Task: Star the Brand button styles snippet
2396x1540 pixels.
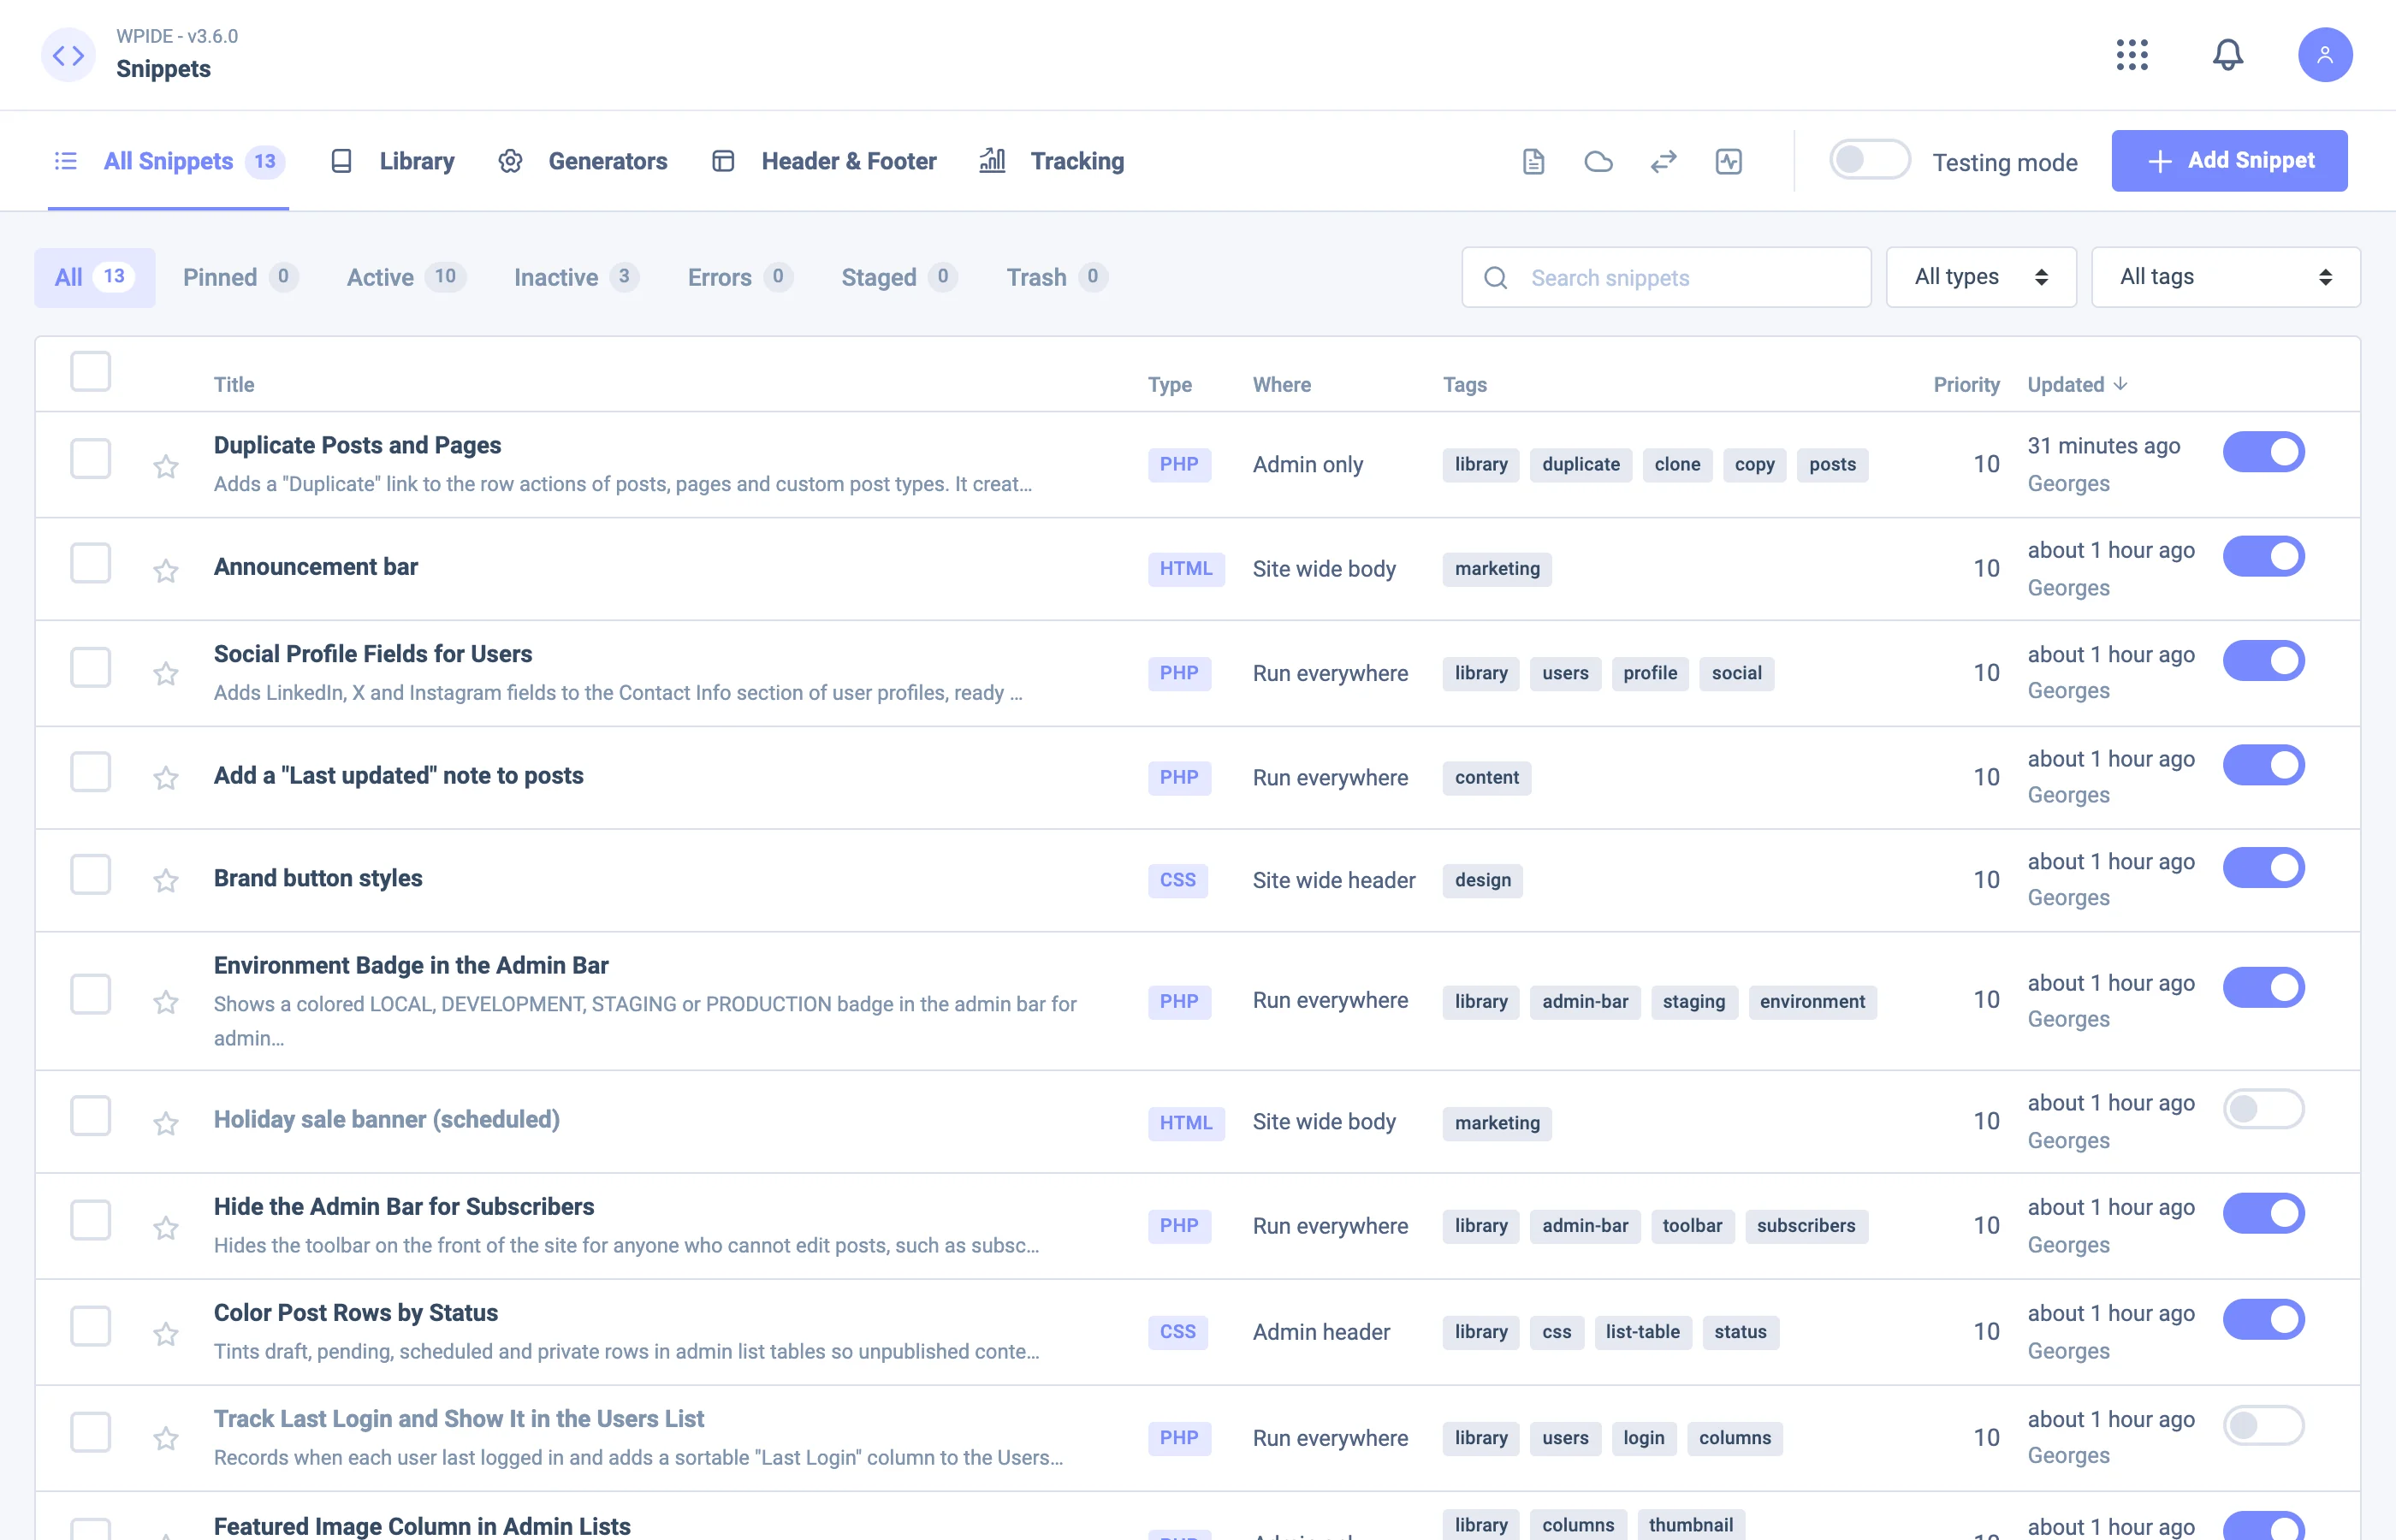Action: click(x=166, y=880)
